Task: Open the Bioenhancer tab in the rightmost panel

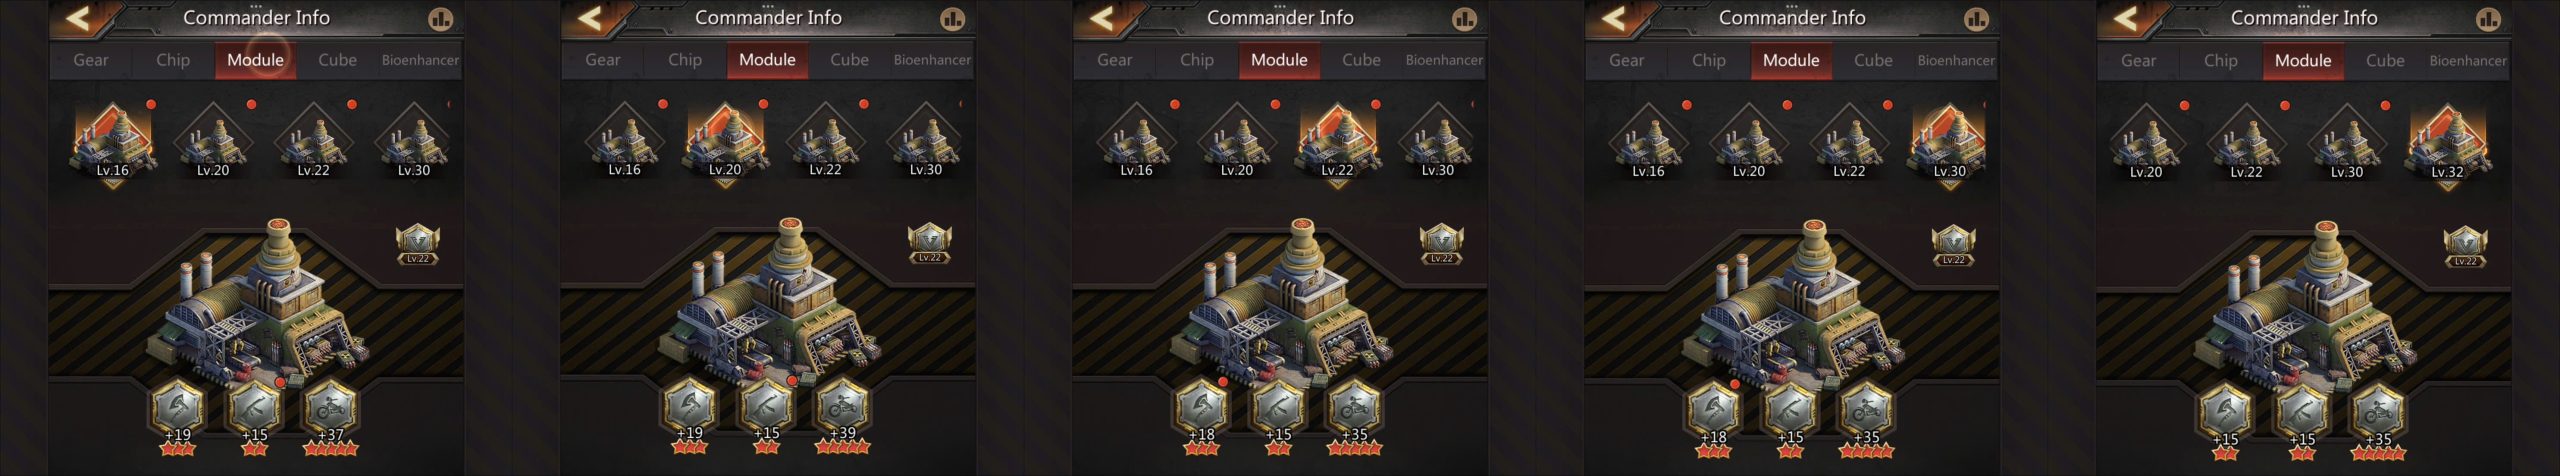Action: 2468,61
